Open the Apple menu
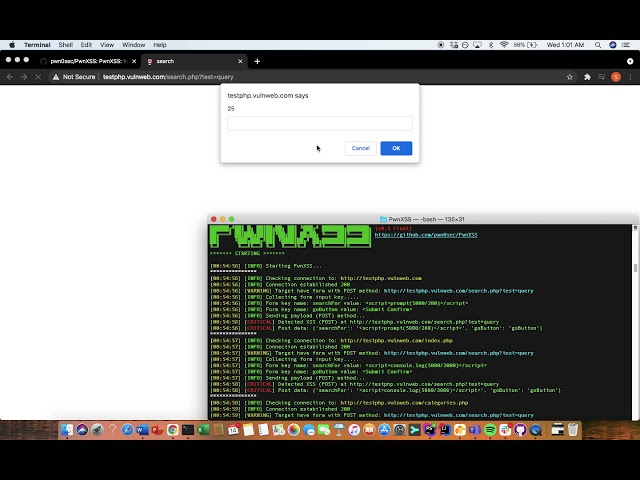640x480 pixels. [x=12, y=45]
